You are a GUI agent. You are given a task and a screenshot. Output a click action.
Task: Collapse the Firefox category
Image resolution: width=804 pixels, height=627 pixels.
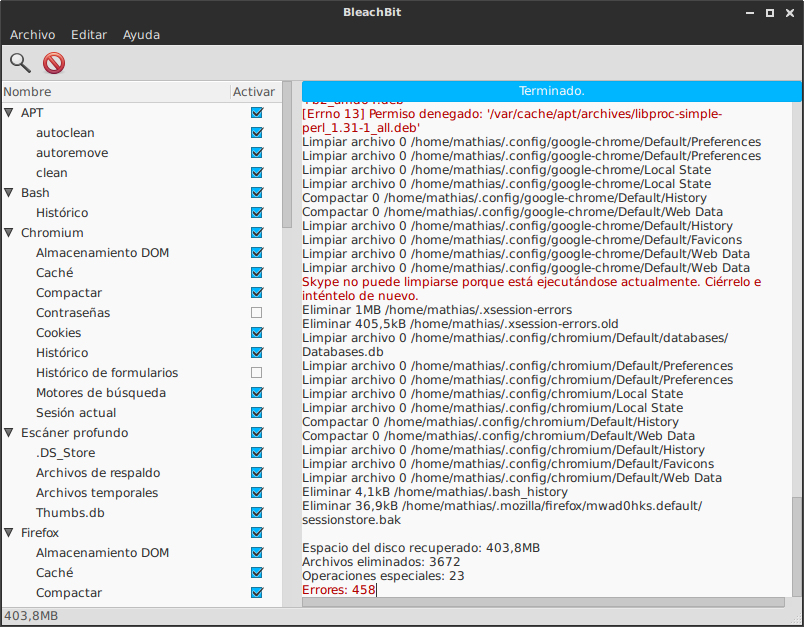coord(8,532)
